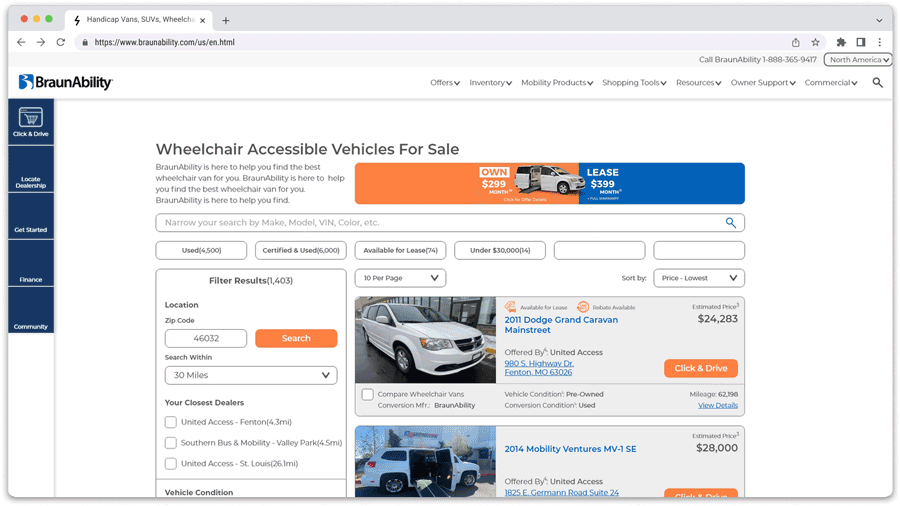Open the browser three-dot menu
Image resolution: width=900 pixels, height=506 pixels.
[879, 42]
